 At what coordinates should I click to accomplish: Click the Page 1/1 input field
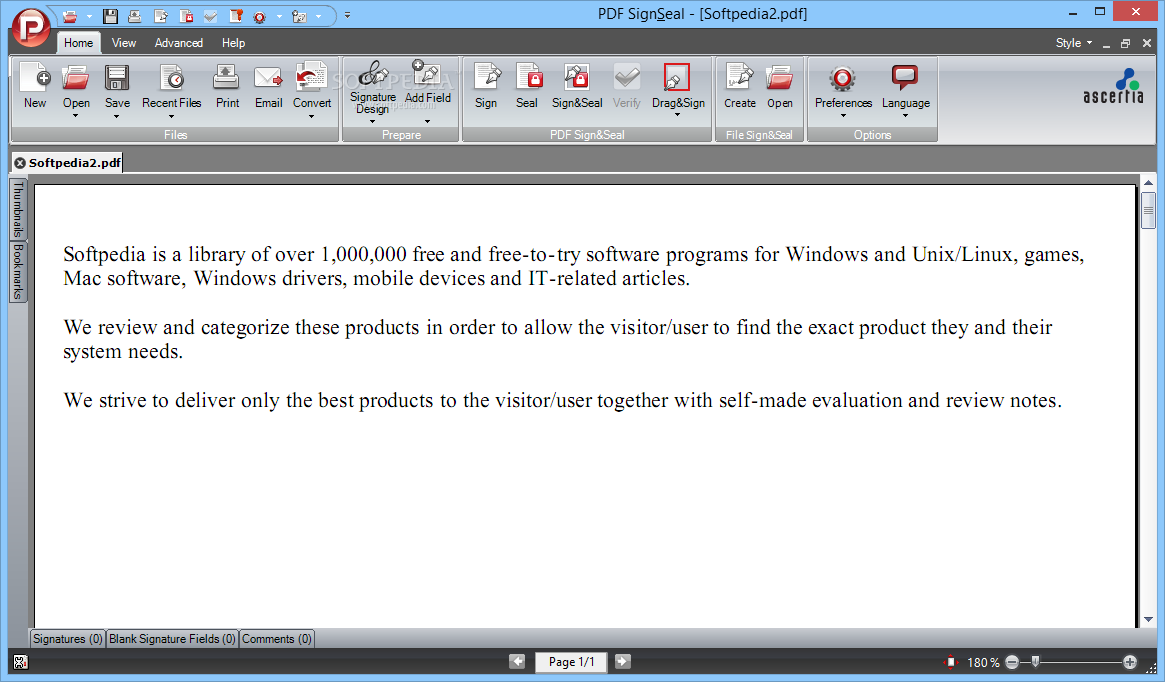pyautogui.click(x=571, y=662)
